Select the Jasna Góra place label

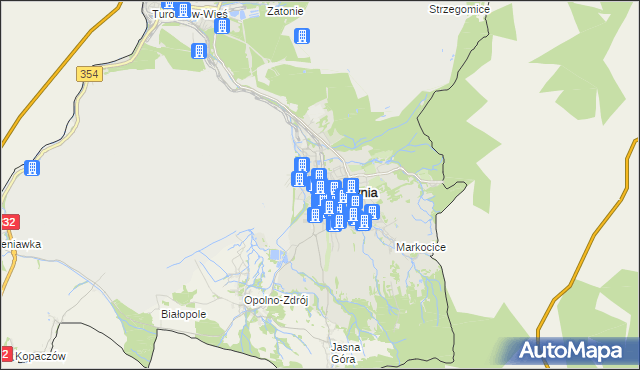(346, 353)
